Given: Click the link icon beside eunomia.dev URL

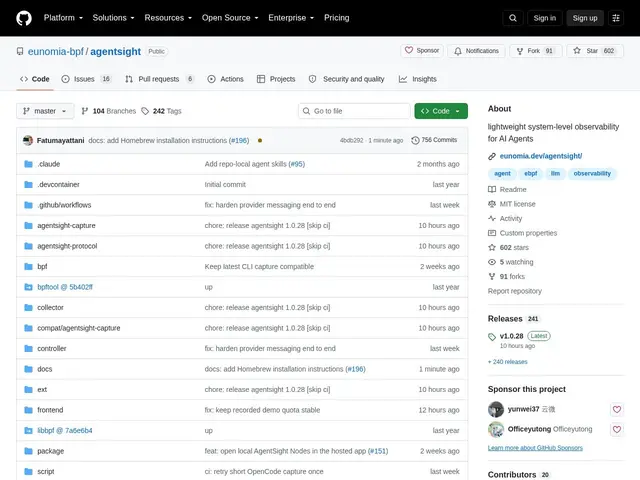Looking at the screenshot, I should pyautogui.click(x=492, y=156).
